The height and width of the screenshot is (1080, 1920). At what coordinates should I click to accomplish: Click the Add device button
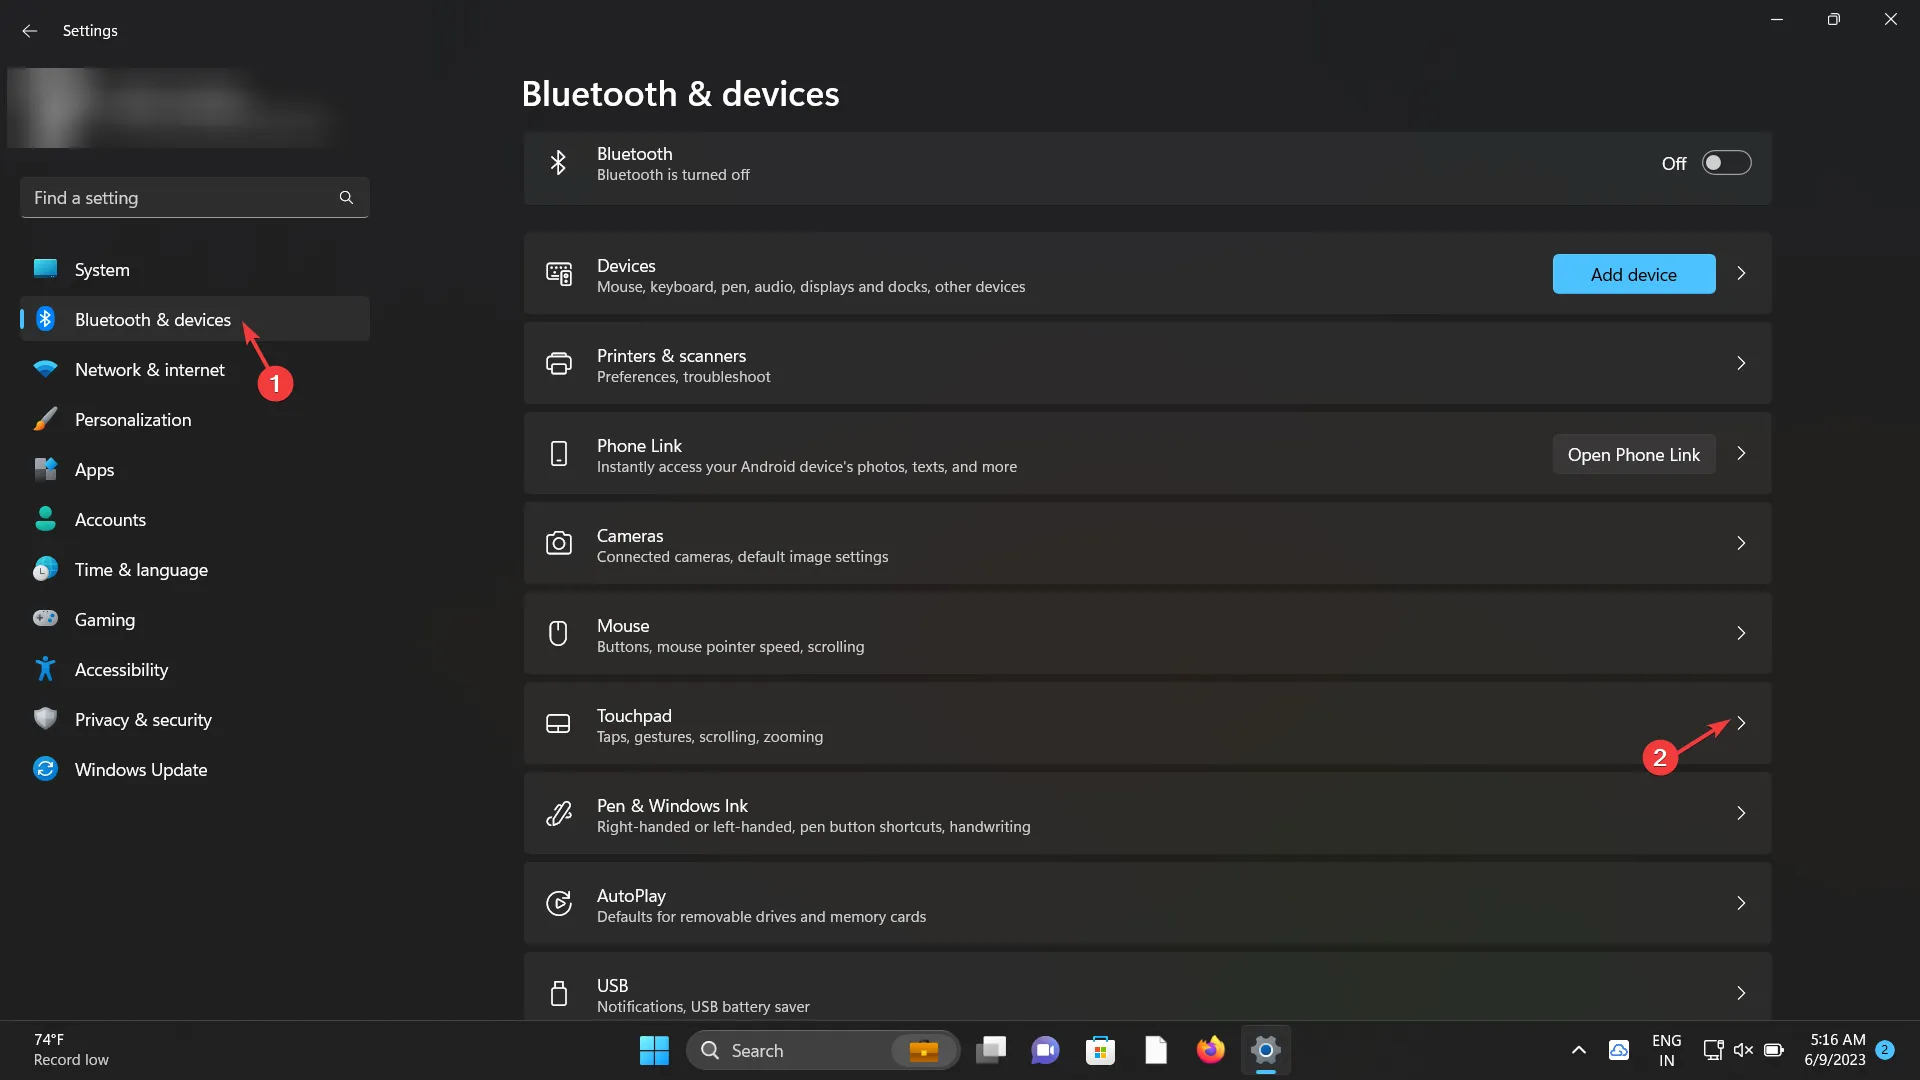1633,273
